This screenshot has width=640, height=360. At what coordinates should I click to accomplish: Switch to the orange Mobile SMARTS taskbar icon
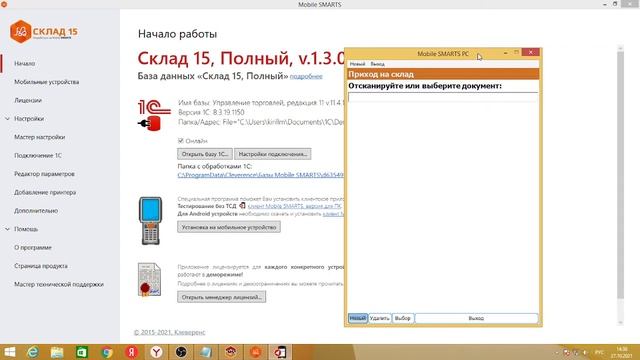[x=256, y=352]
